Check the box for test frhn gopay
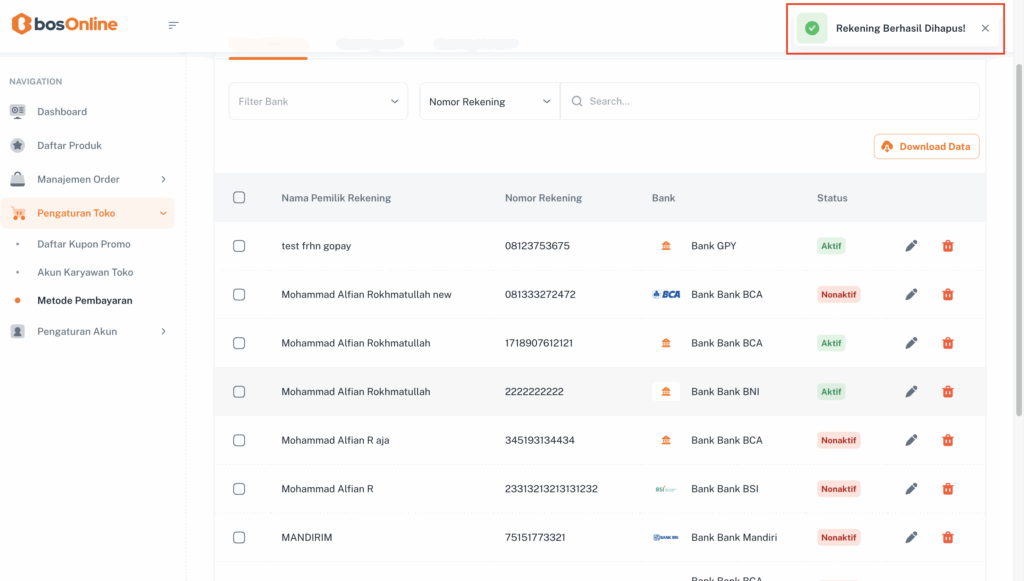The height and width of the screenshot is (581, 1024). [239, 246]
